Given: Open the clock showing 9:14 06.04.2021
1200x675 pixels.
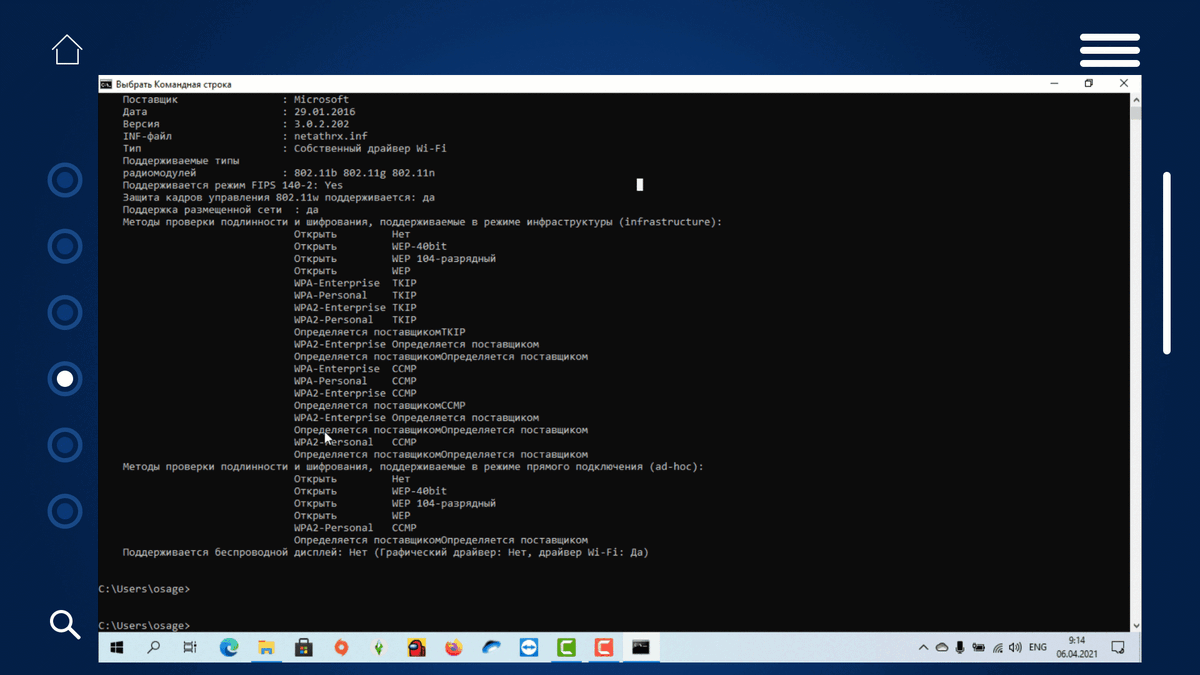Looking at the screenshot, I should [1076, 648].
